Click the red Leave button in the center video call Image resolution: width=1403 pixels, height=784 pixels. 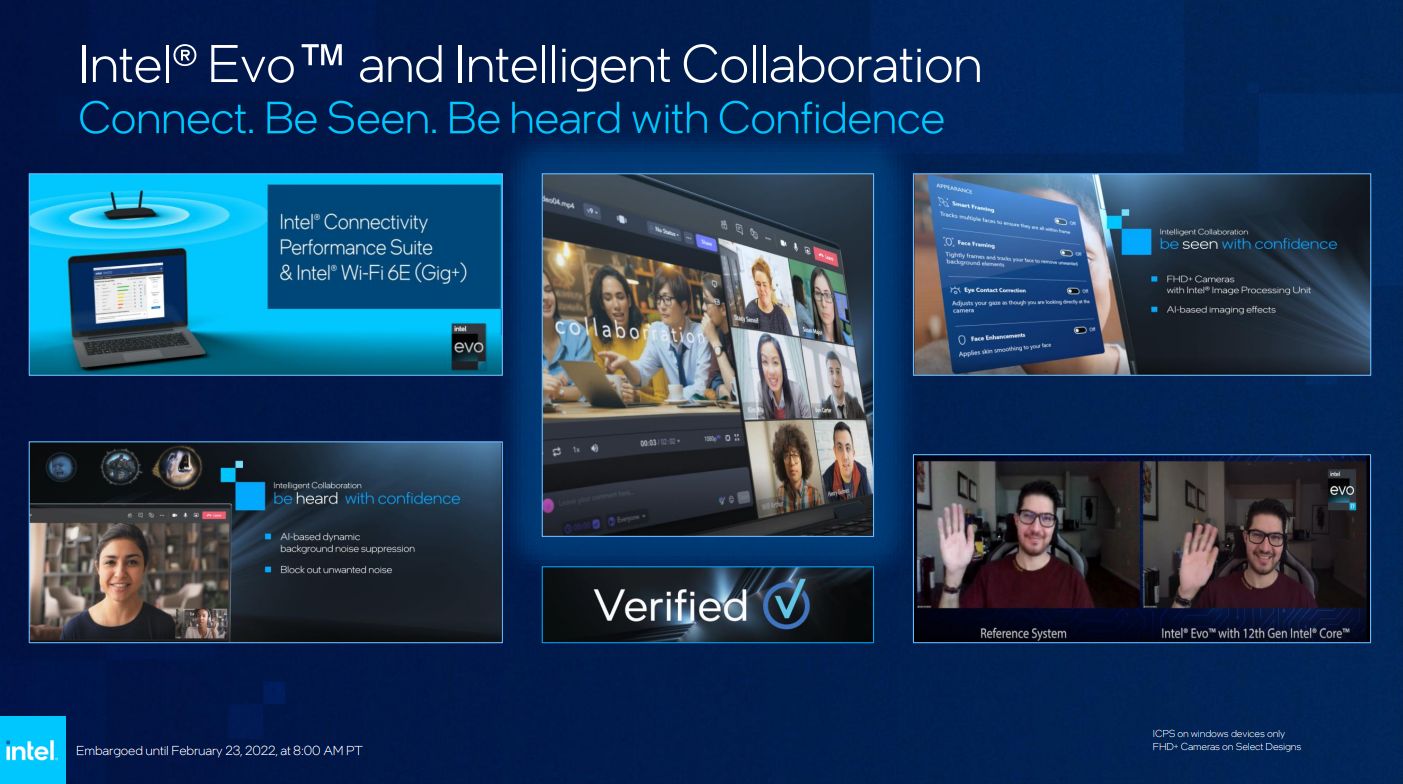pos(826,256)
